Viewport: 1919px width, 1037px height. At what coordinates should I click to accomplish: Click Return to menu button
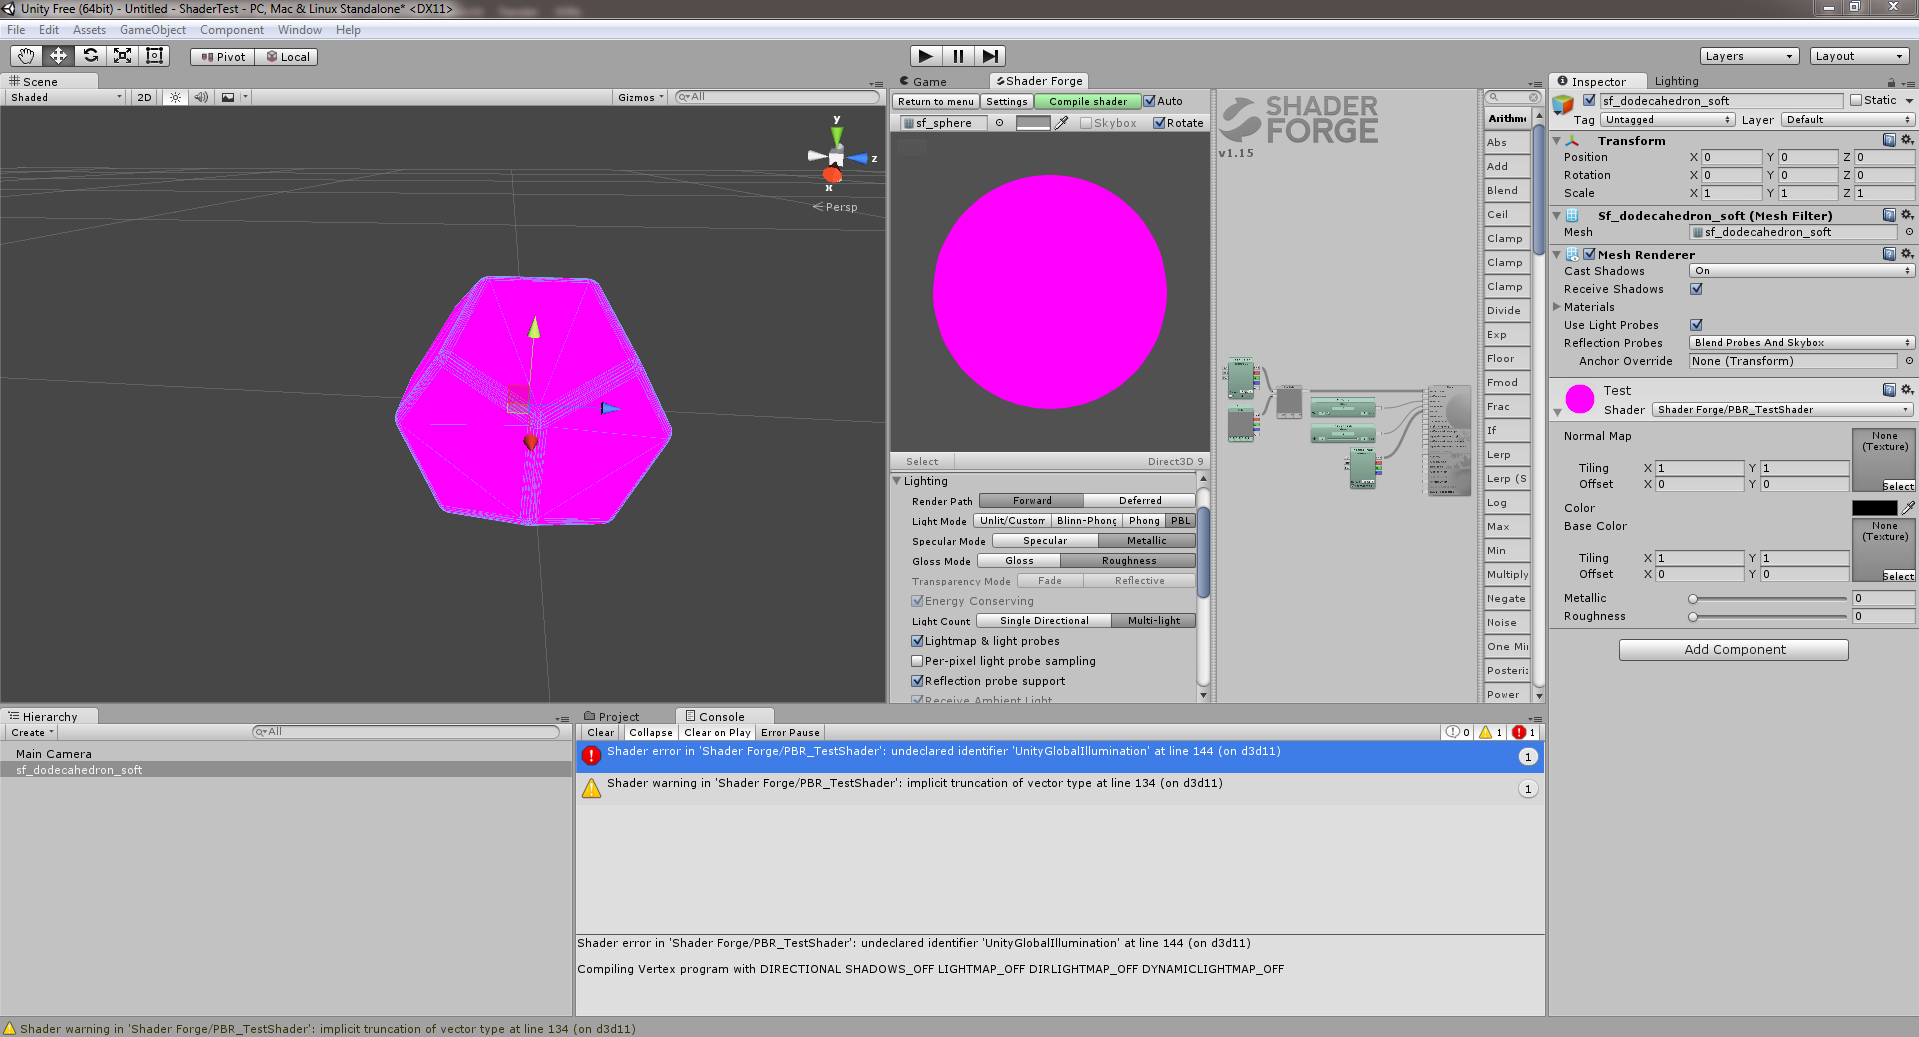pyautogui.click(x=935, y=101)
